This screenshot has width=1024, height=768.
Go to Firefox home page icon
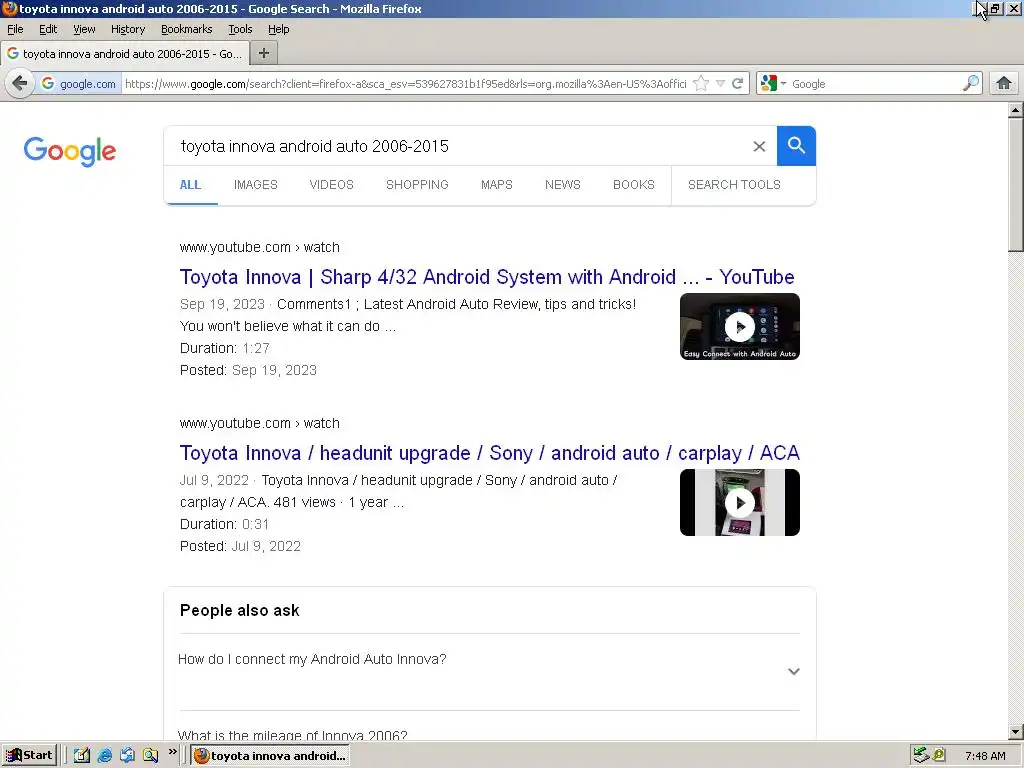click(1004, 84)
